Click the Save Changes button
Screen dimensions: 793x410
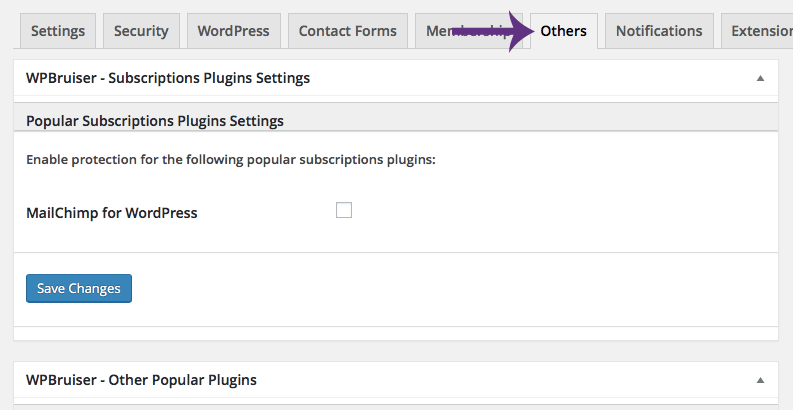click(x=79, y=288)
